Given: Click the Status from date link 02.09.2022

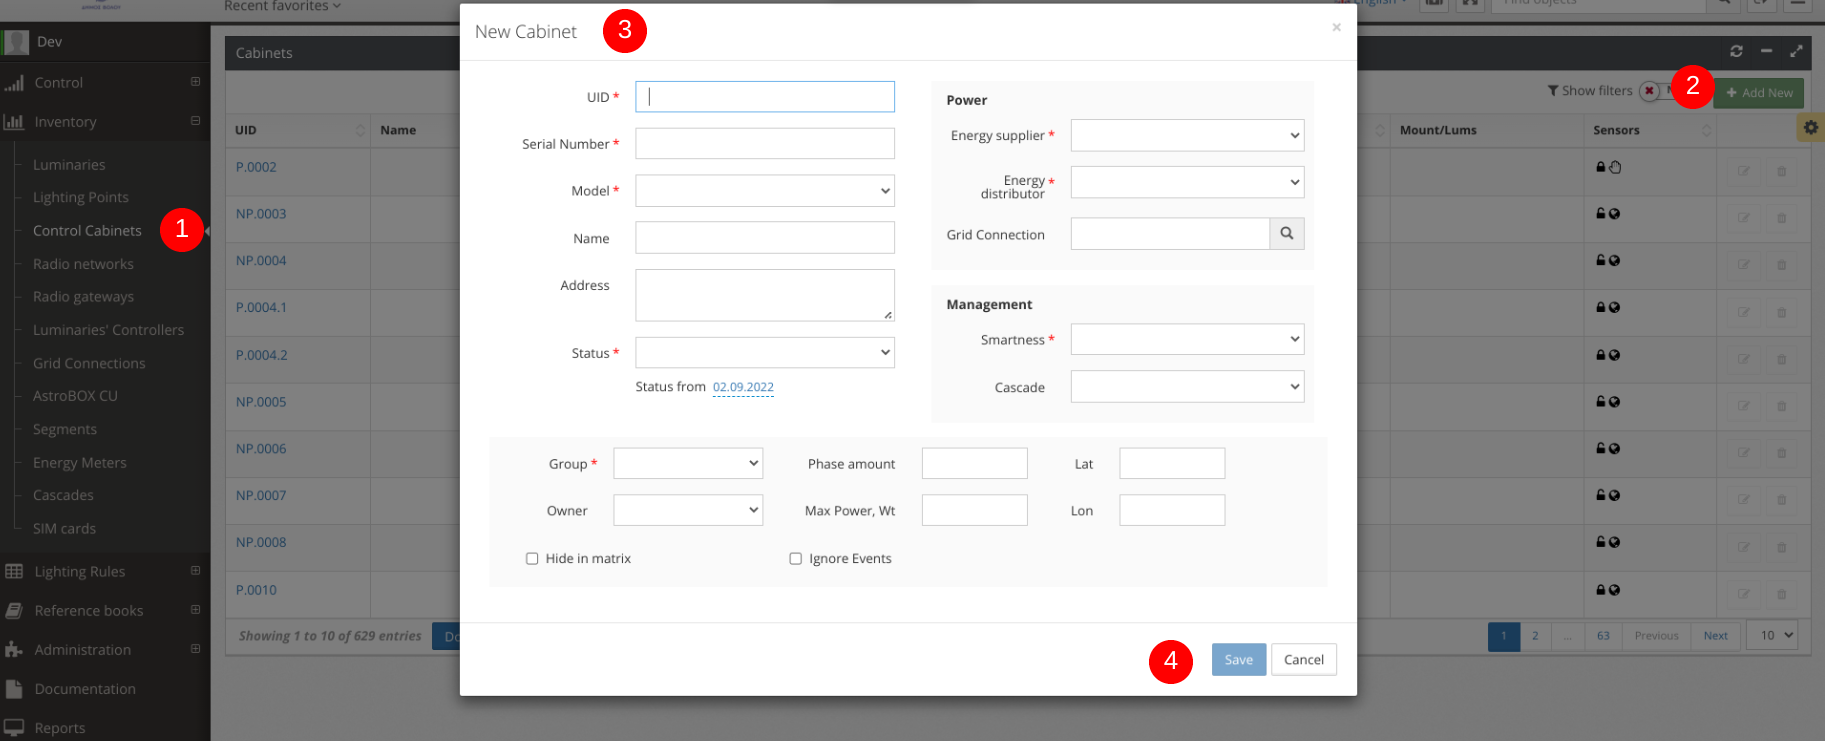Looking at the screenshot, I should point(743,387).
